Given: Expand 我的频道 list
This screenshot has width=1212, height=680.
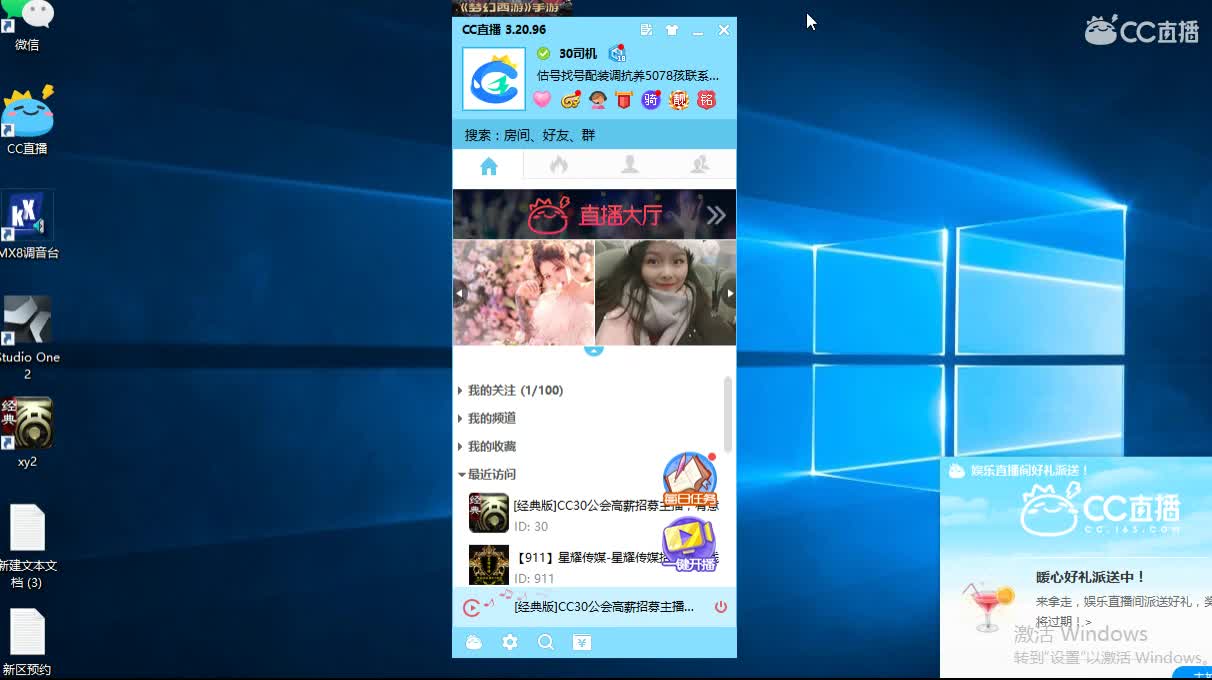Looking at the screenshot, I should pos(487,418).
